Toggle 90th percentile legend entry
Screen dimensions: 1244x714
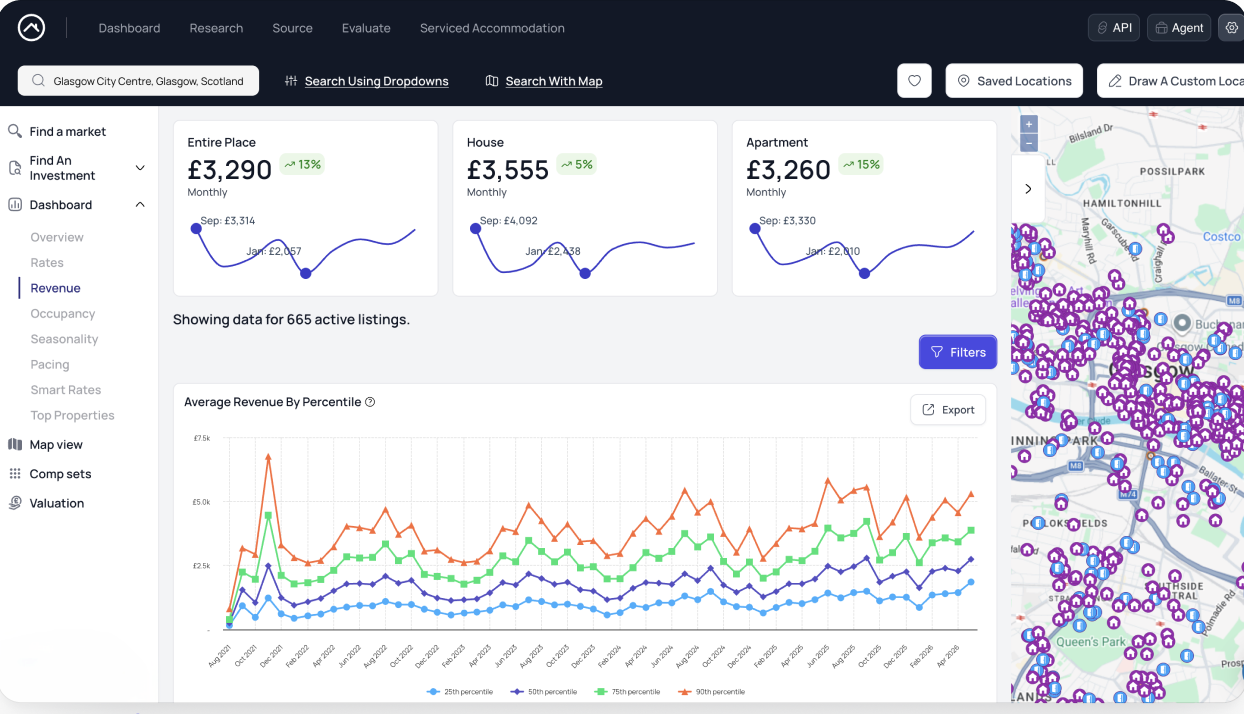coord(711,692)
